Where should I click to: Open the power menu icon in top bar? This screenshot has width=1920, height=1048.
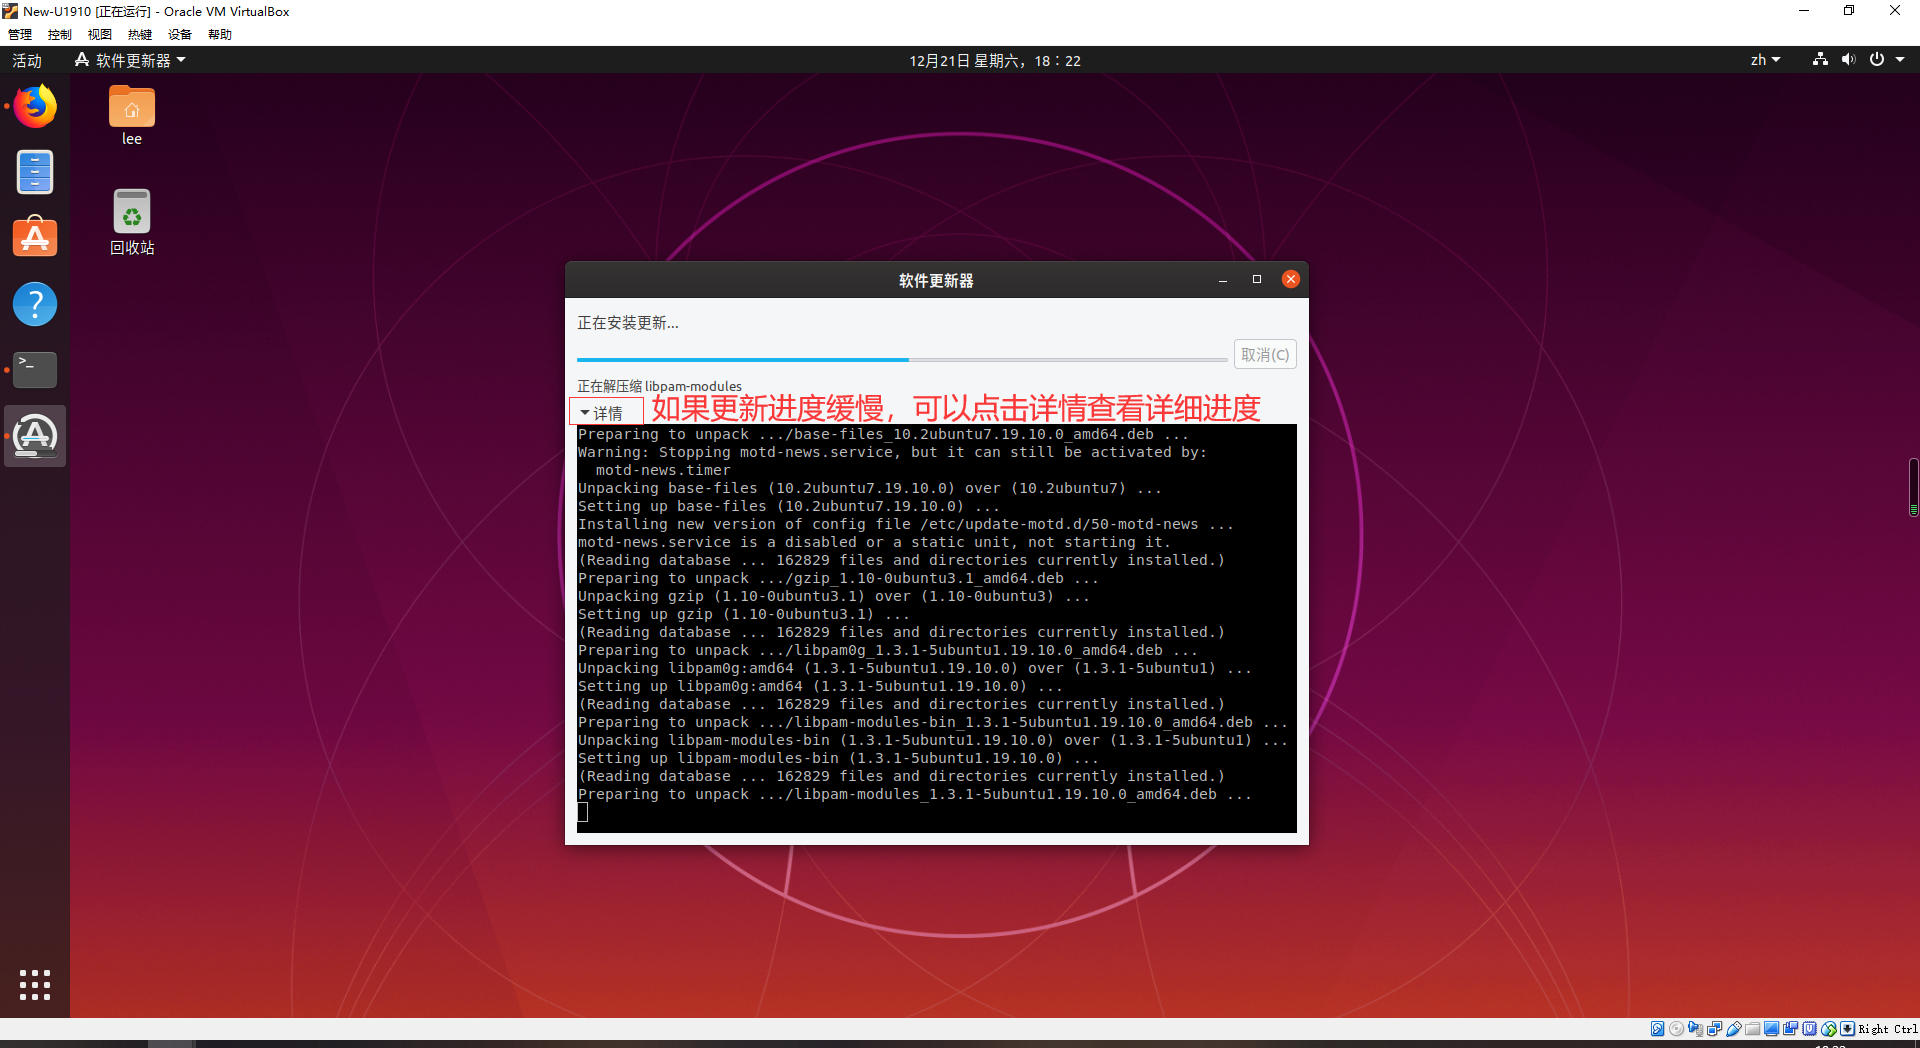tap(1877, 60)
